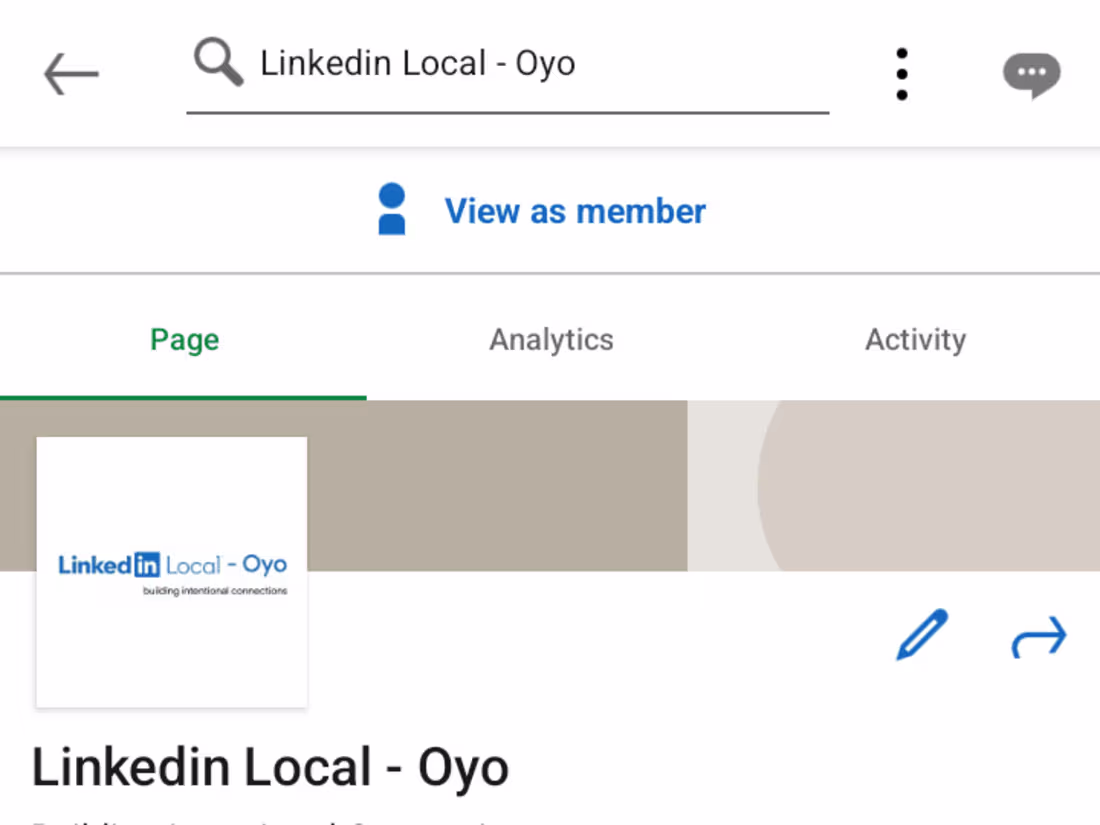Tap the member profile silhouette icon
Viewport: 1100px width, 825px height.
click(391, 208)
